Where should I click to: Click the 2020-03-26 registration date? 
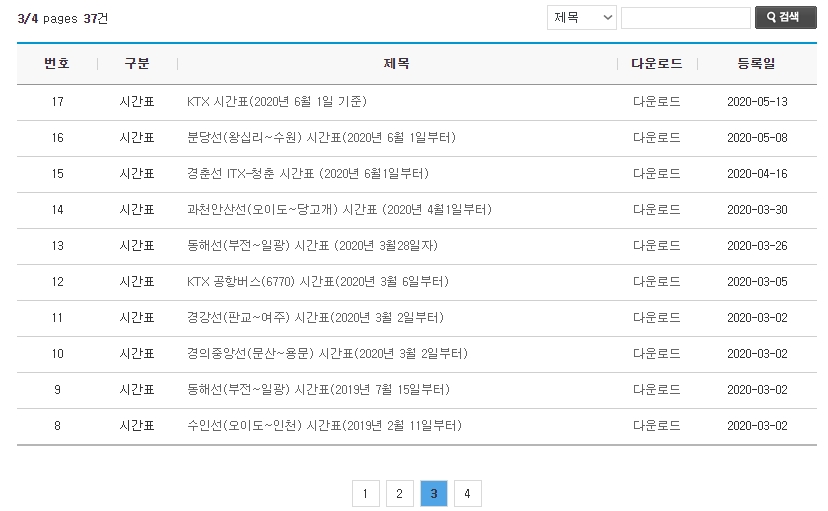point(757,245)
